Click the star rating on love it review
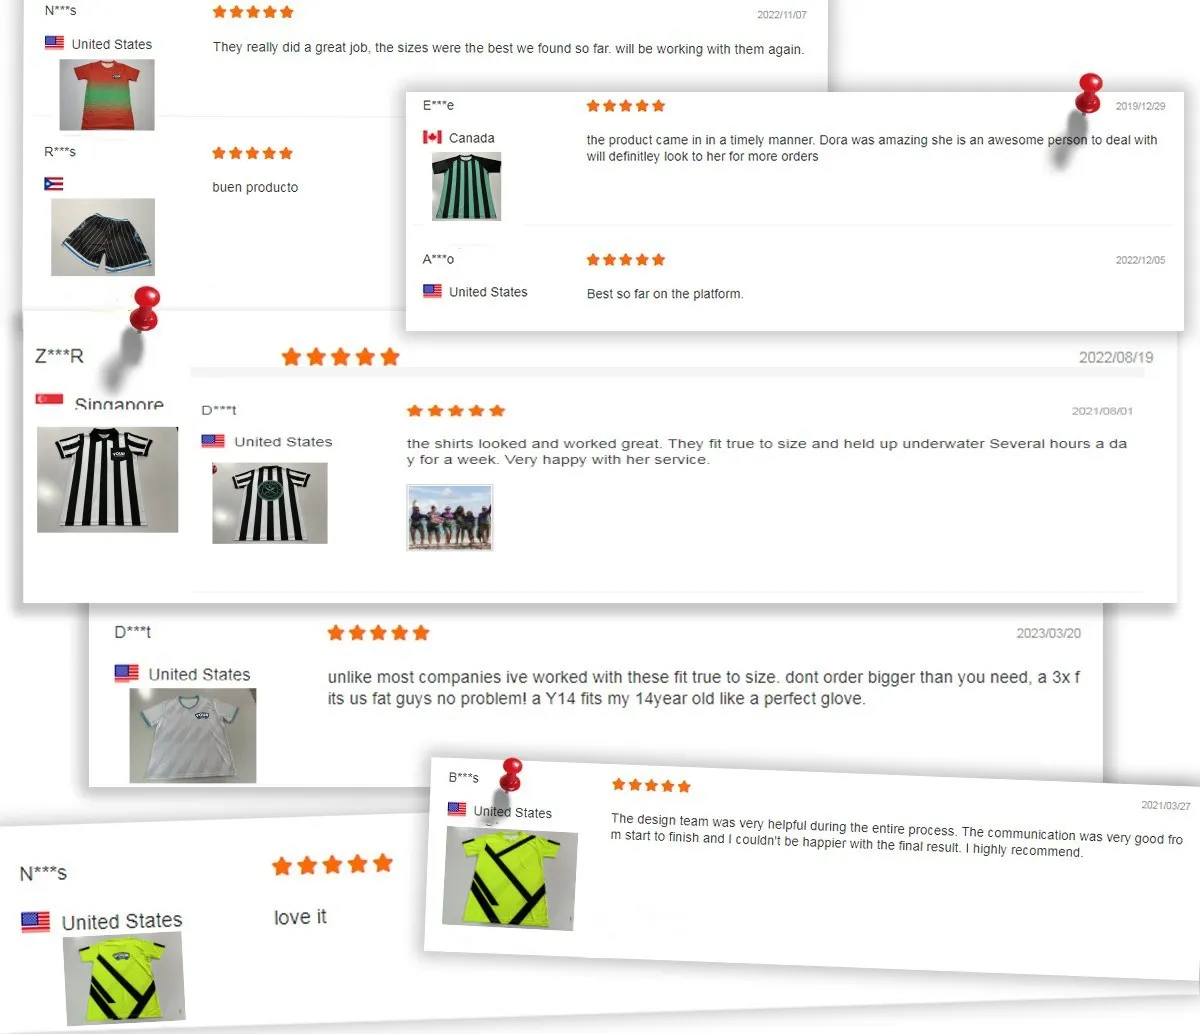1200x1034 pixels. coord(332,865)
